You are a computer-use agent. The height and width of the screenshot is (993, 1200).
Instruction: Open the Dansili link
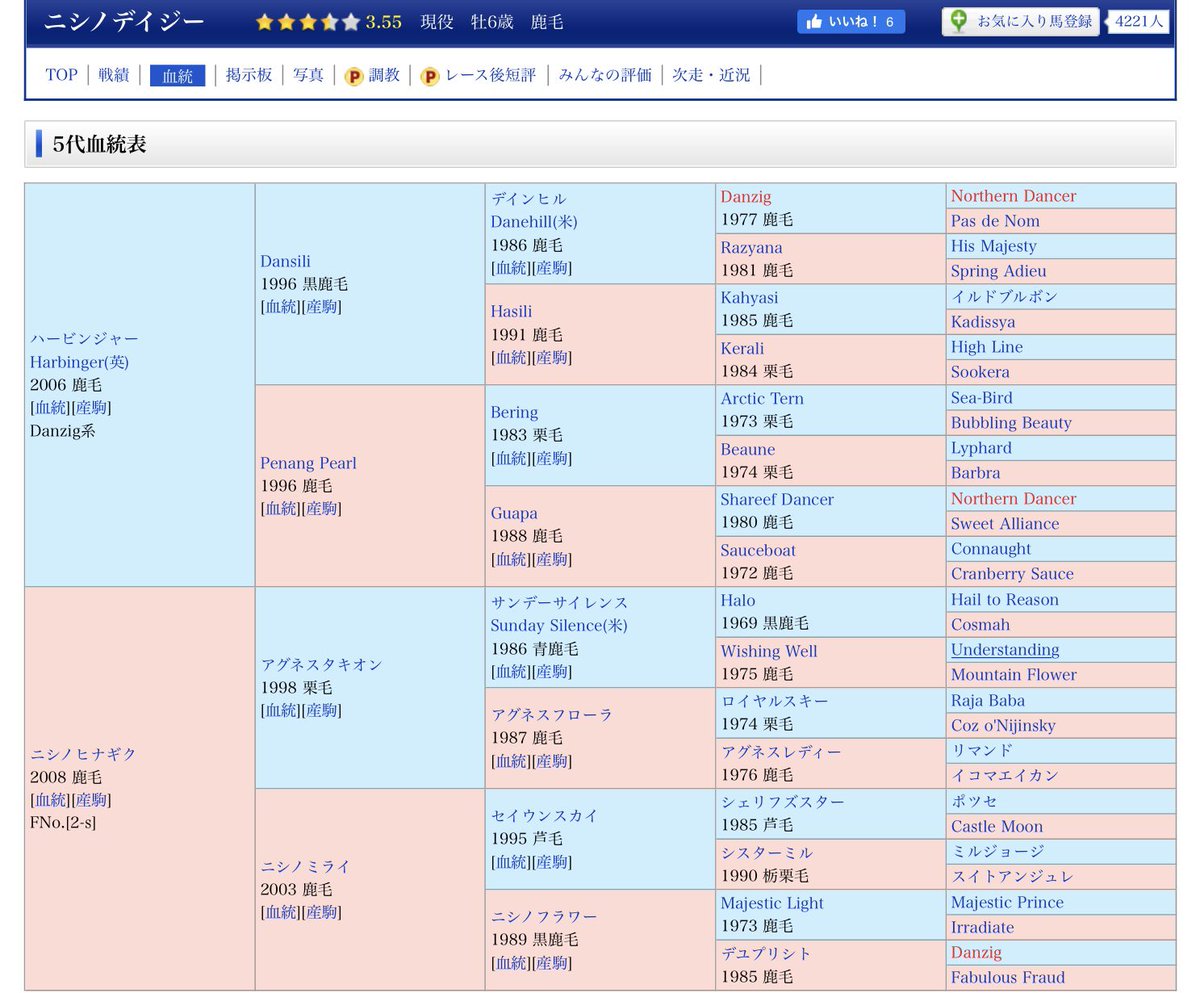pos(285,261)
